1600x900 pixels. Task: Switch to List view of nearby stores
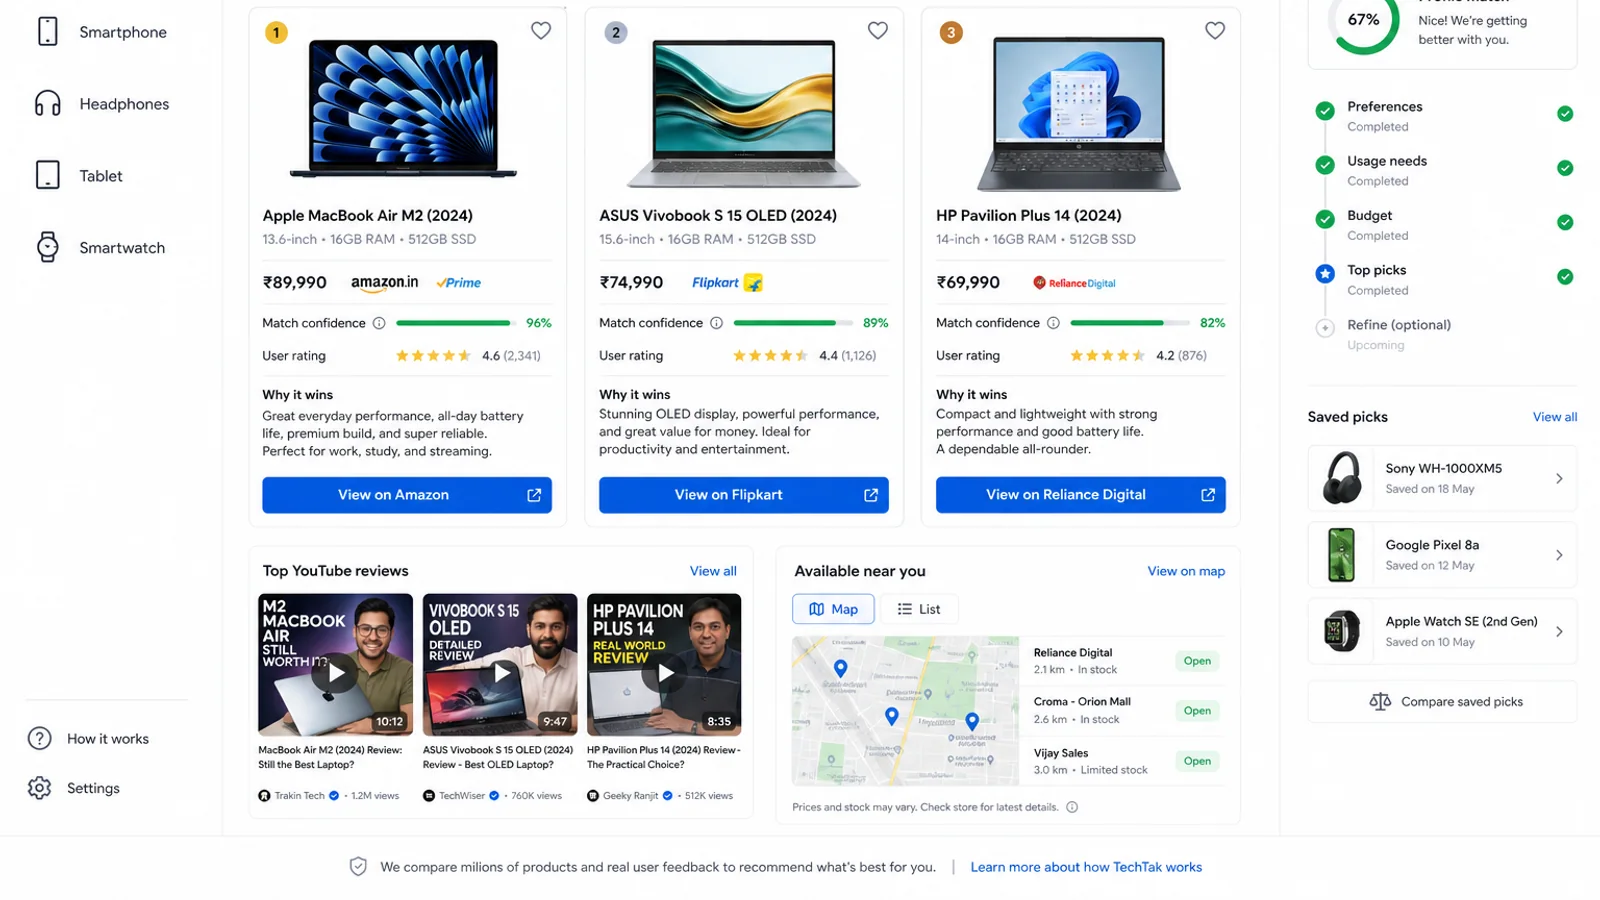[918, 609]
